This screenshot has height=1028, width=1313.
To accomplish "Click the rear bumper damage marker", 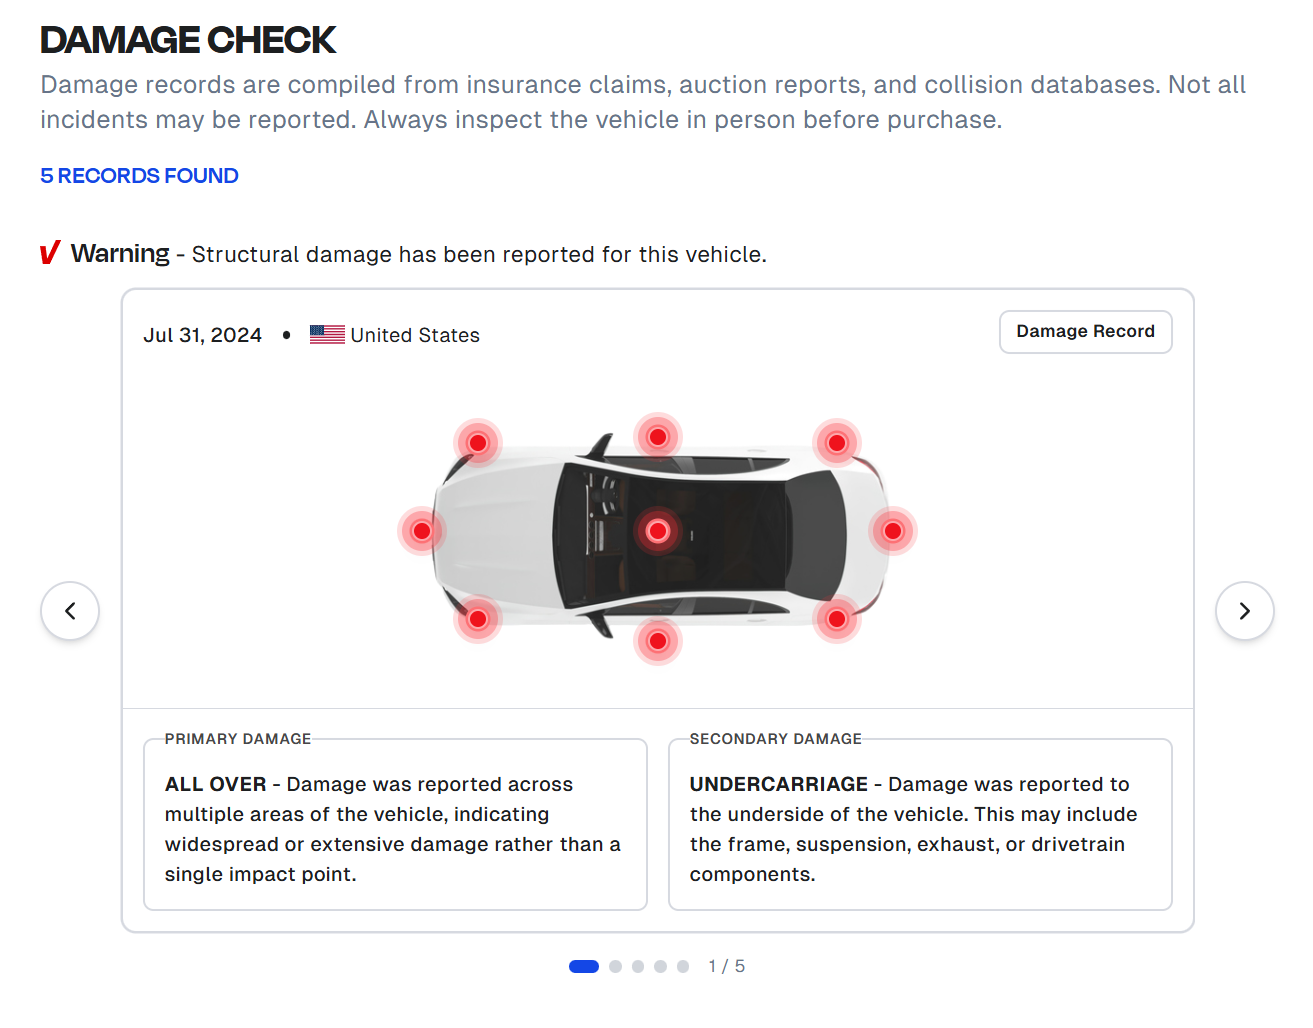I will 893,531.
